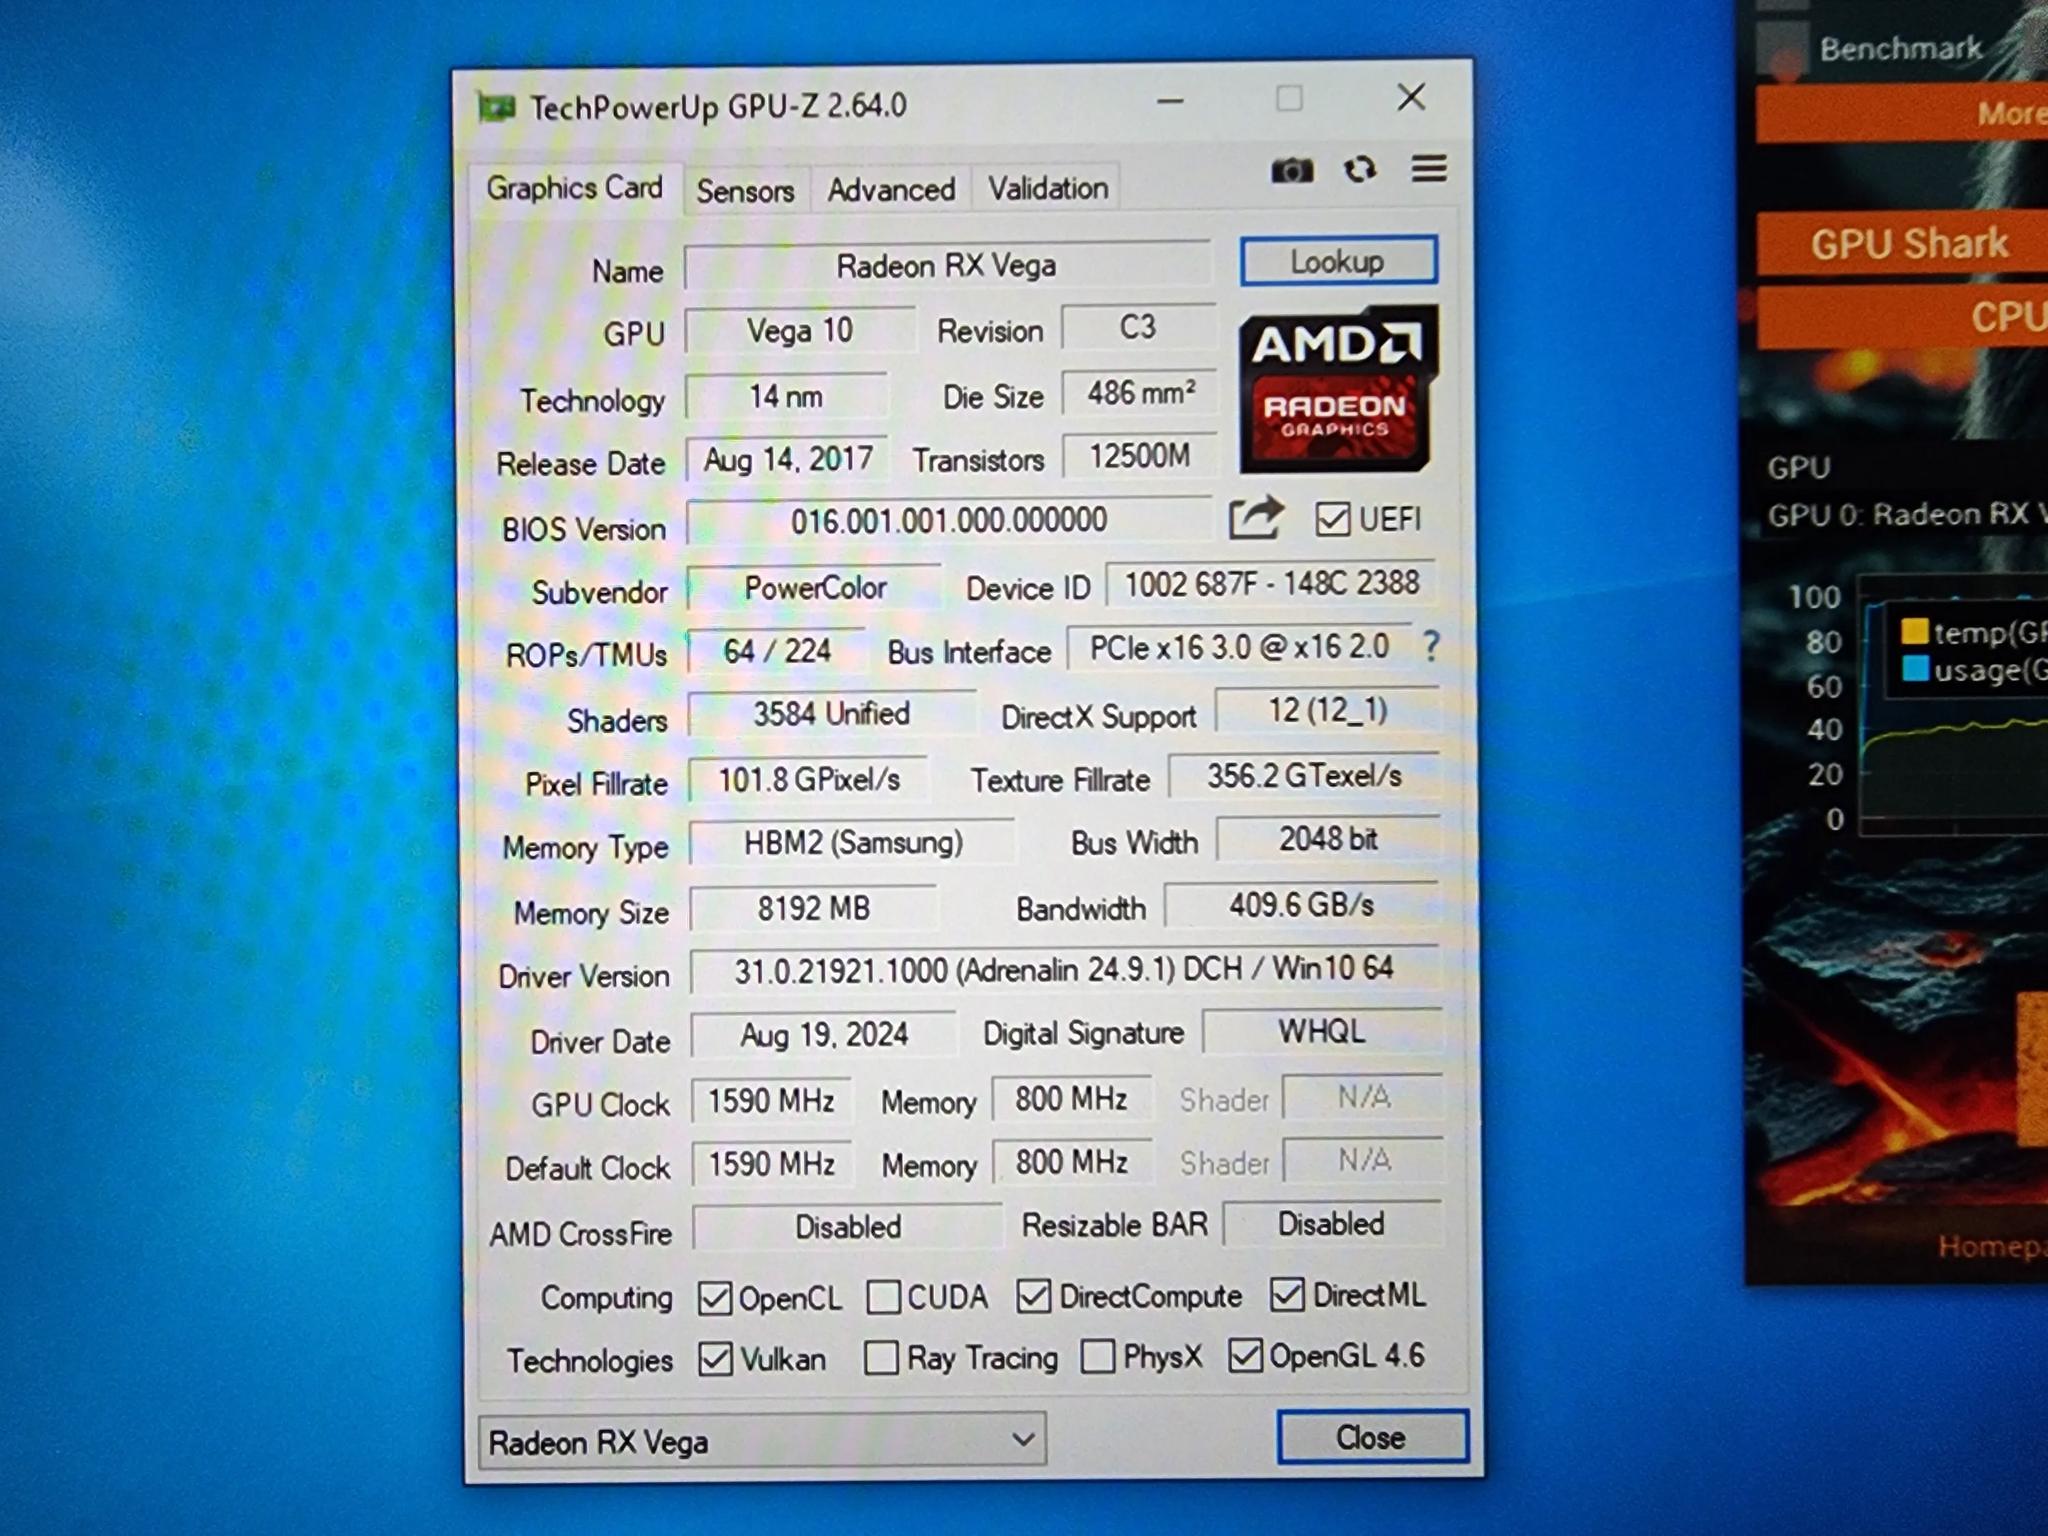
Task: Click the GPU Clock value 1590 MHz
Action: pyautogui.click(x=772, y=1101)
